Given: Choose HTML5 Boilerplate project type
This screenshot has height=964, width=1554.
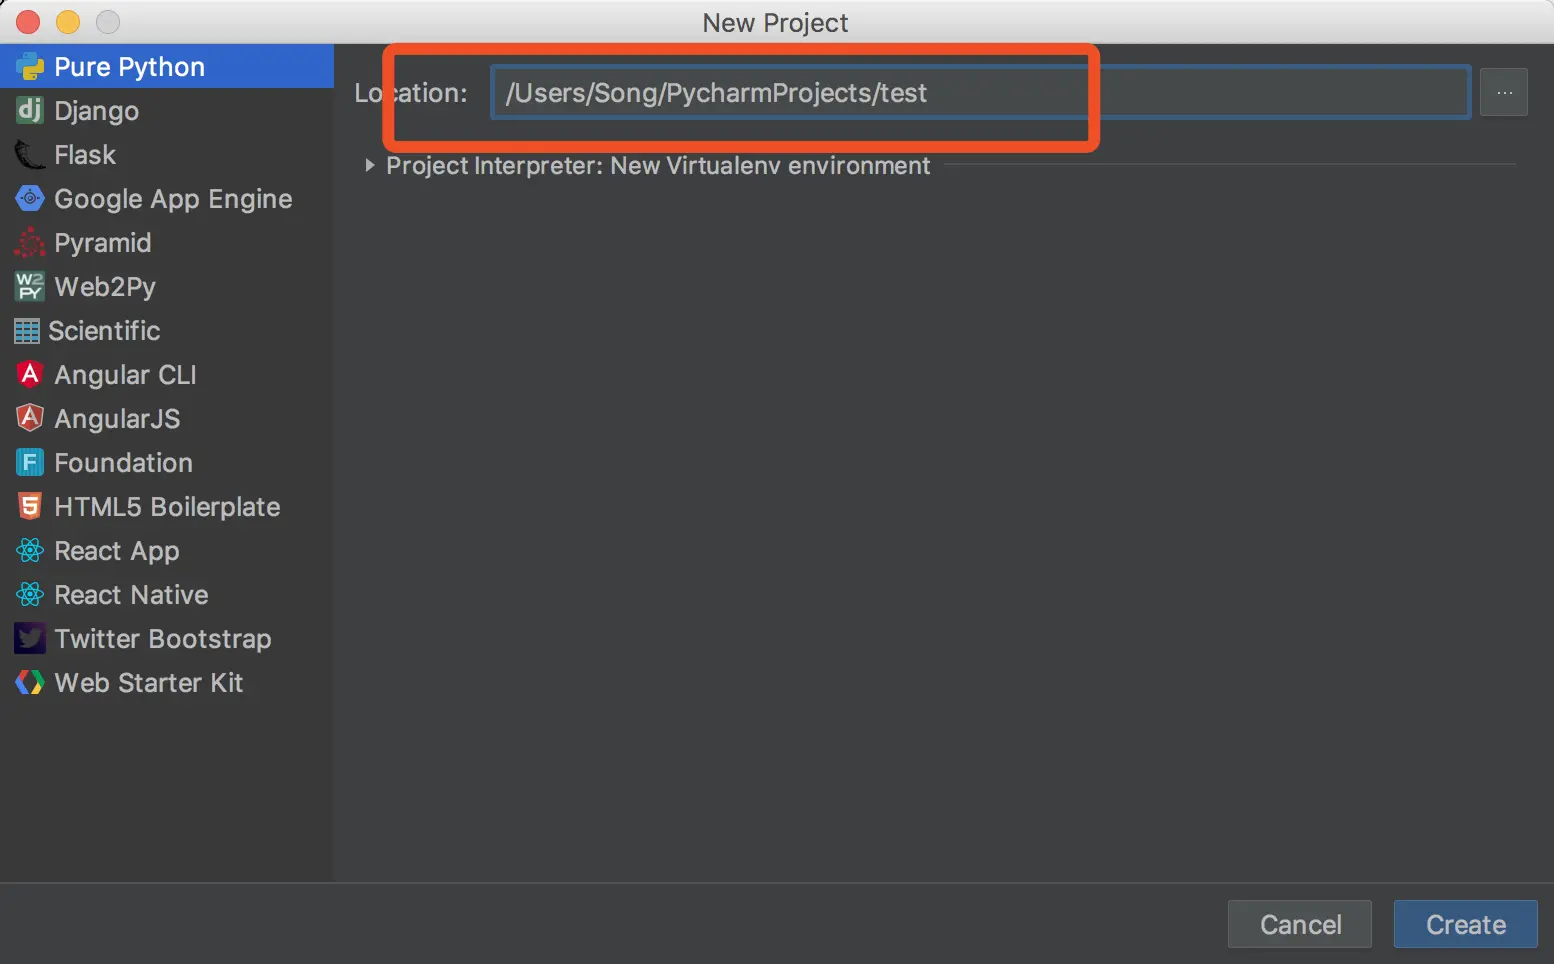Looking at the screenshot, I should [x=167, y=506].
